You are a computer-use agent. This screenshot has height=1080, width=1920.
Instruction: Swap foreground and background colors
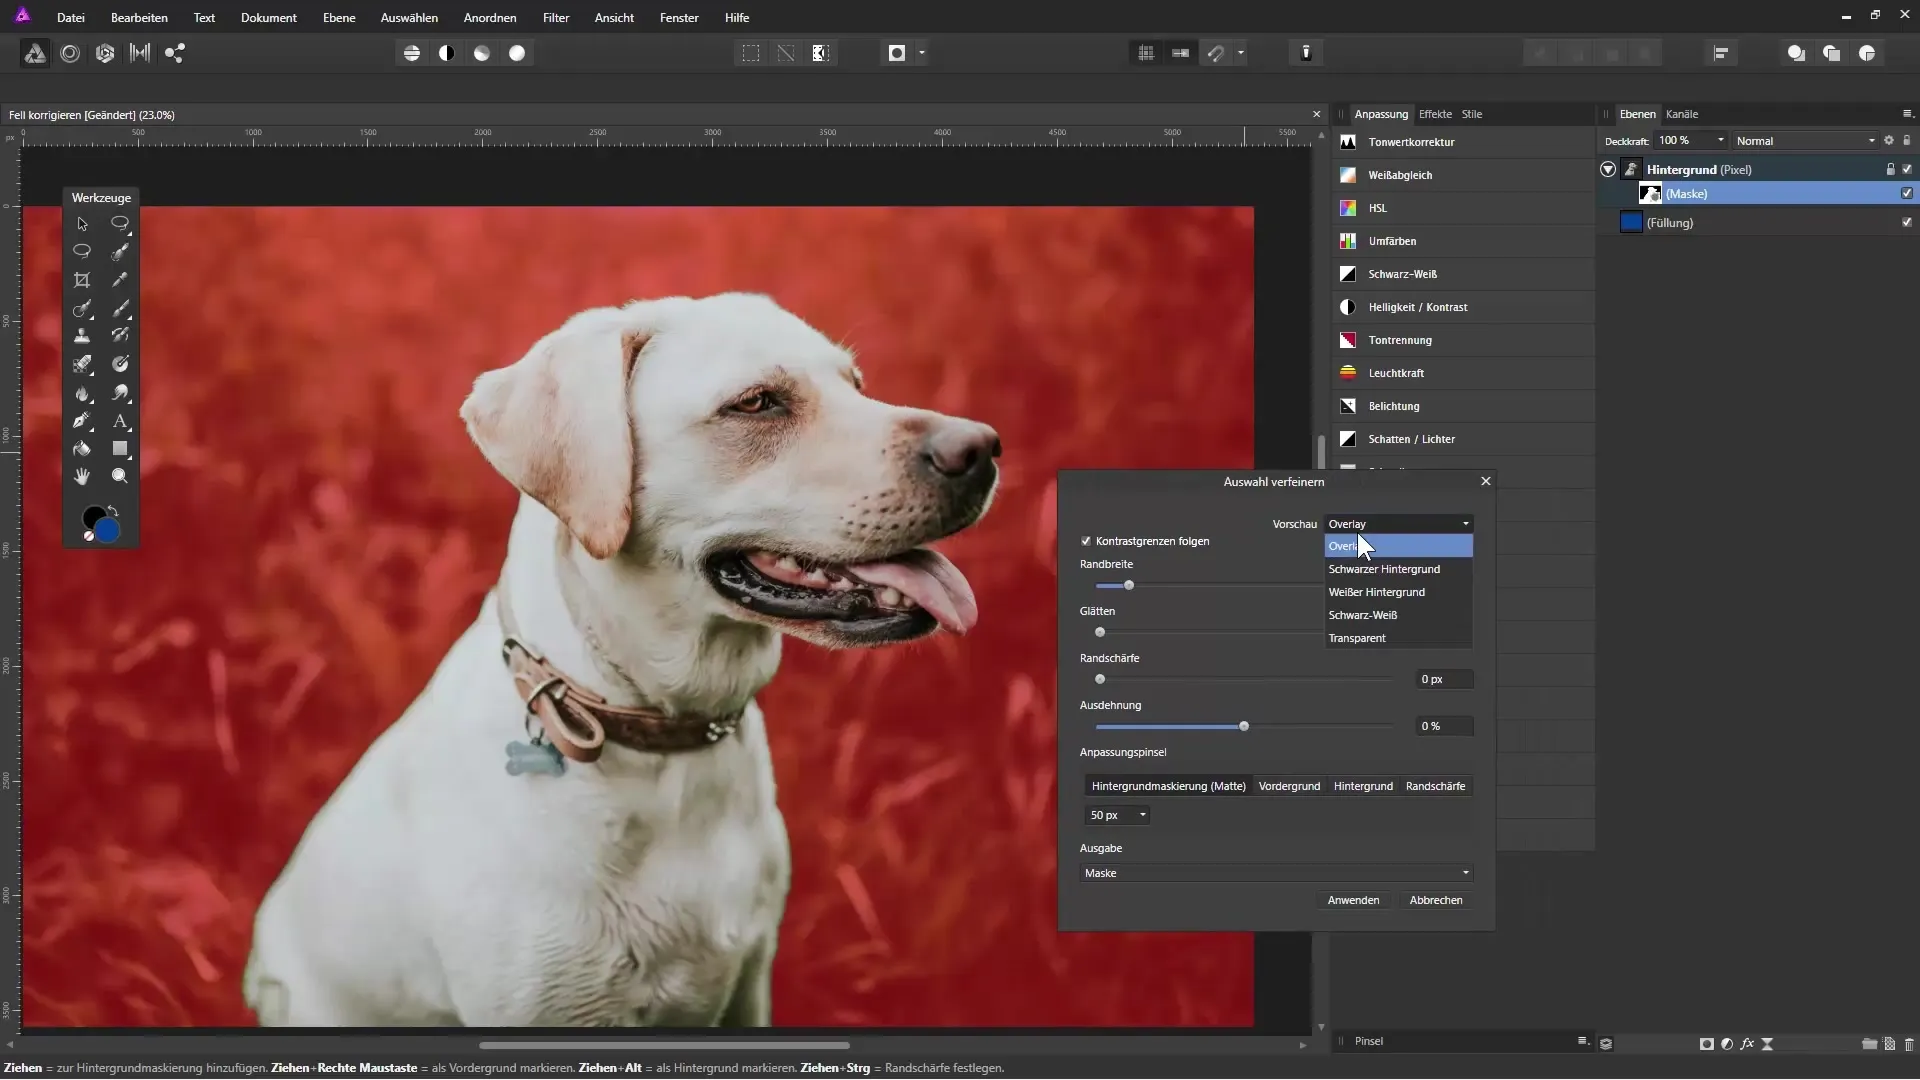point(113,511)
